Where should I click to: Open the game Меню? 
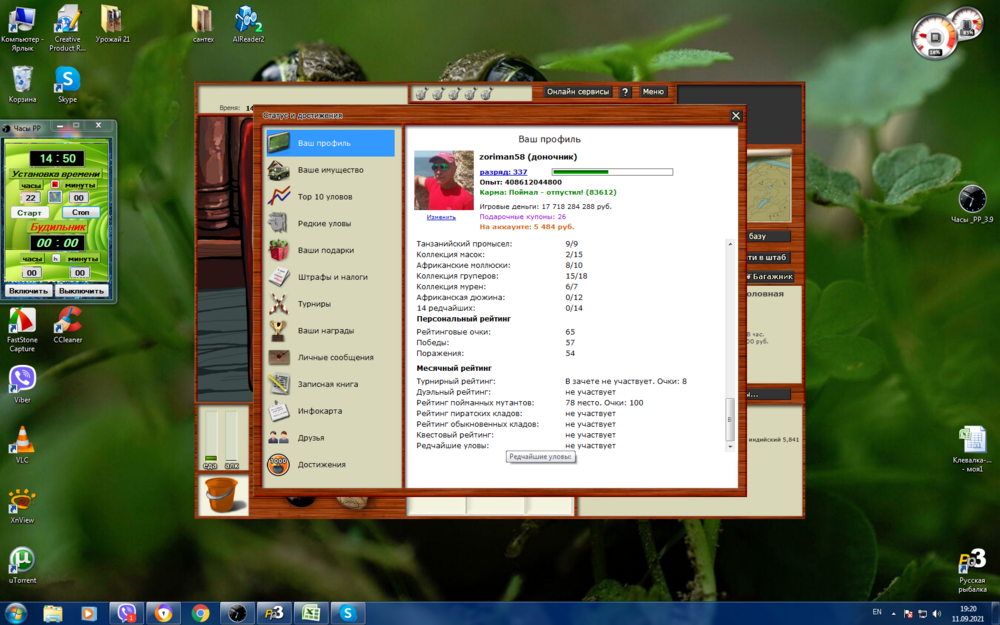(x=651, y=91)
